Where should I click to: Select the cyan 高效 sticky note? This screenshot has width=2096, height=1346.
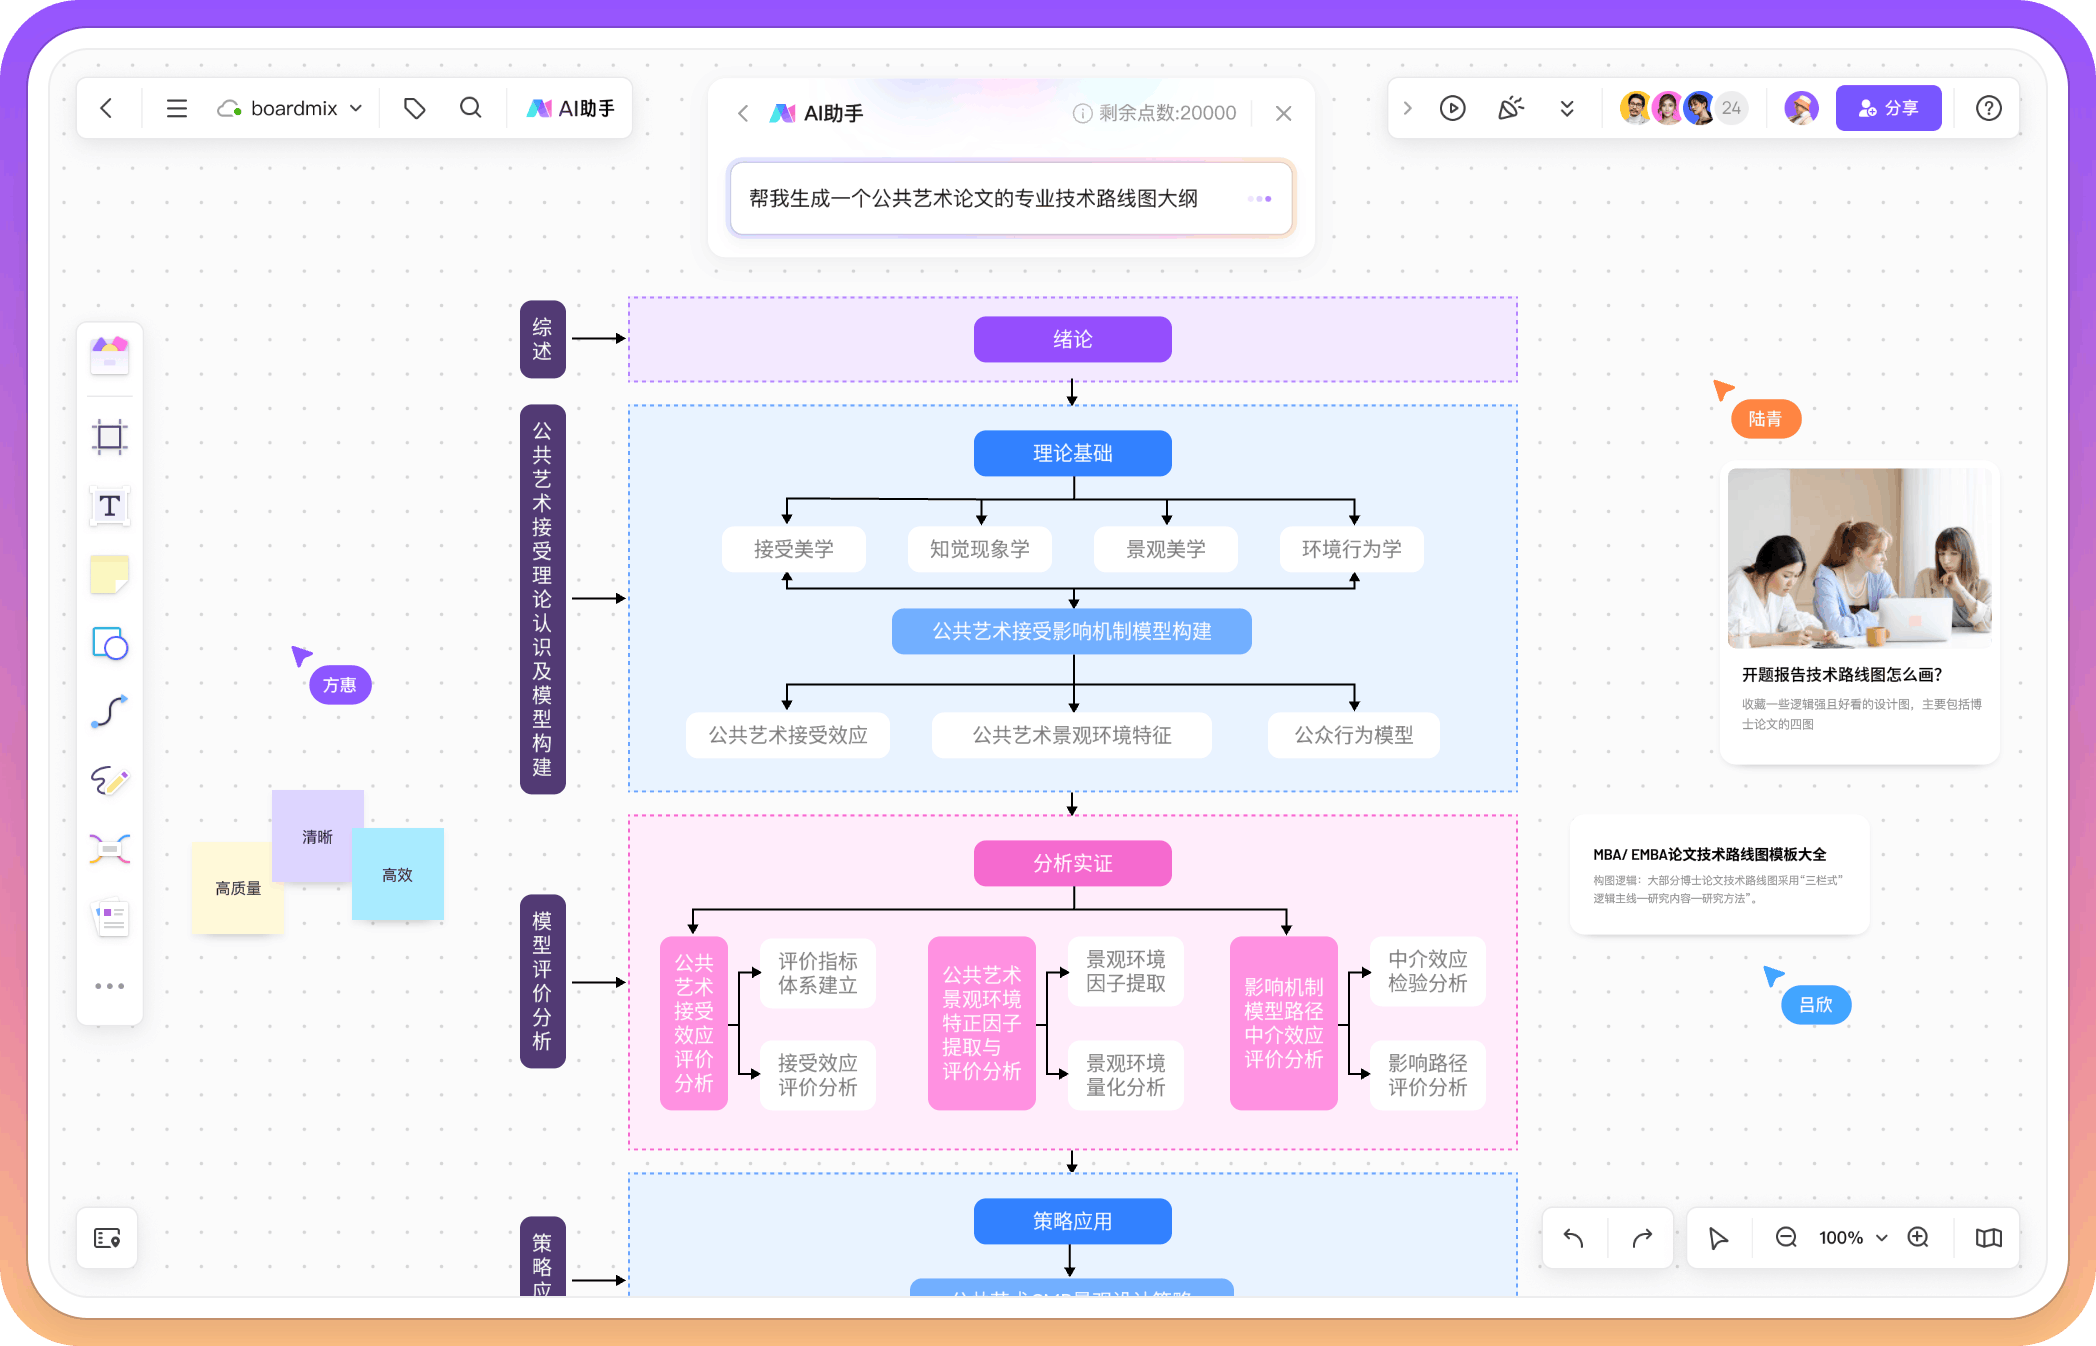point(397,874)
